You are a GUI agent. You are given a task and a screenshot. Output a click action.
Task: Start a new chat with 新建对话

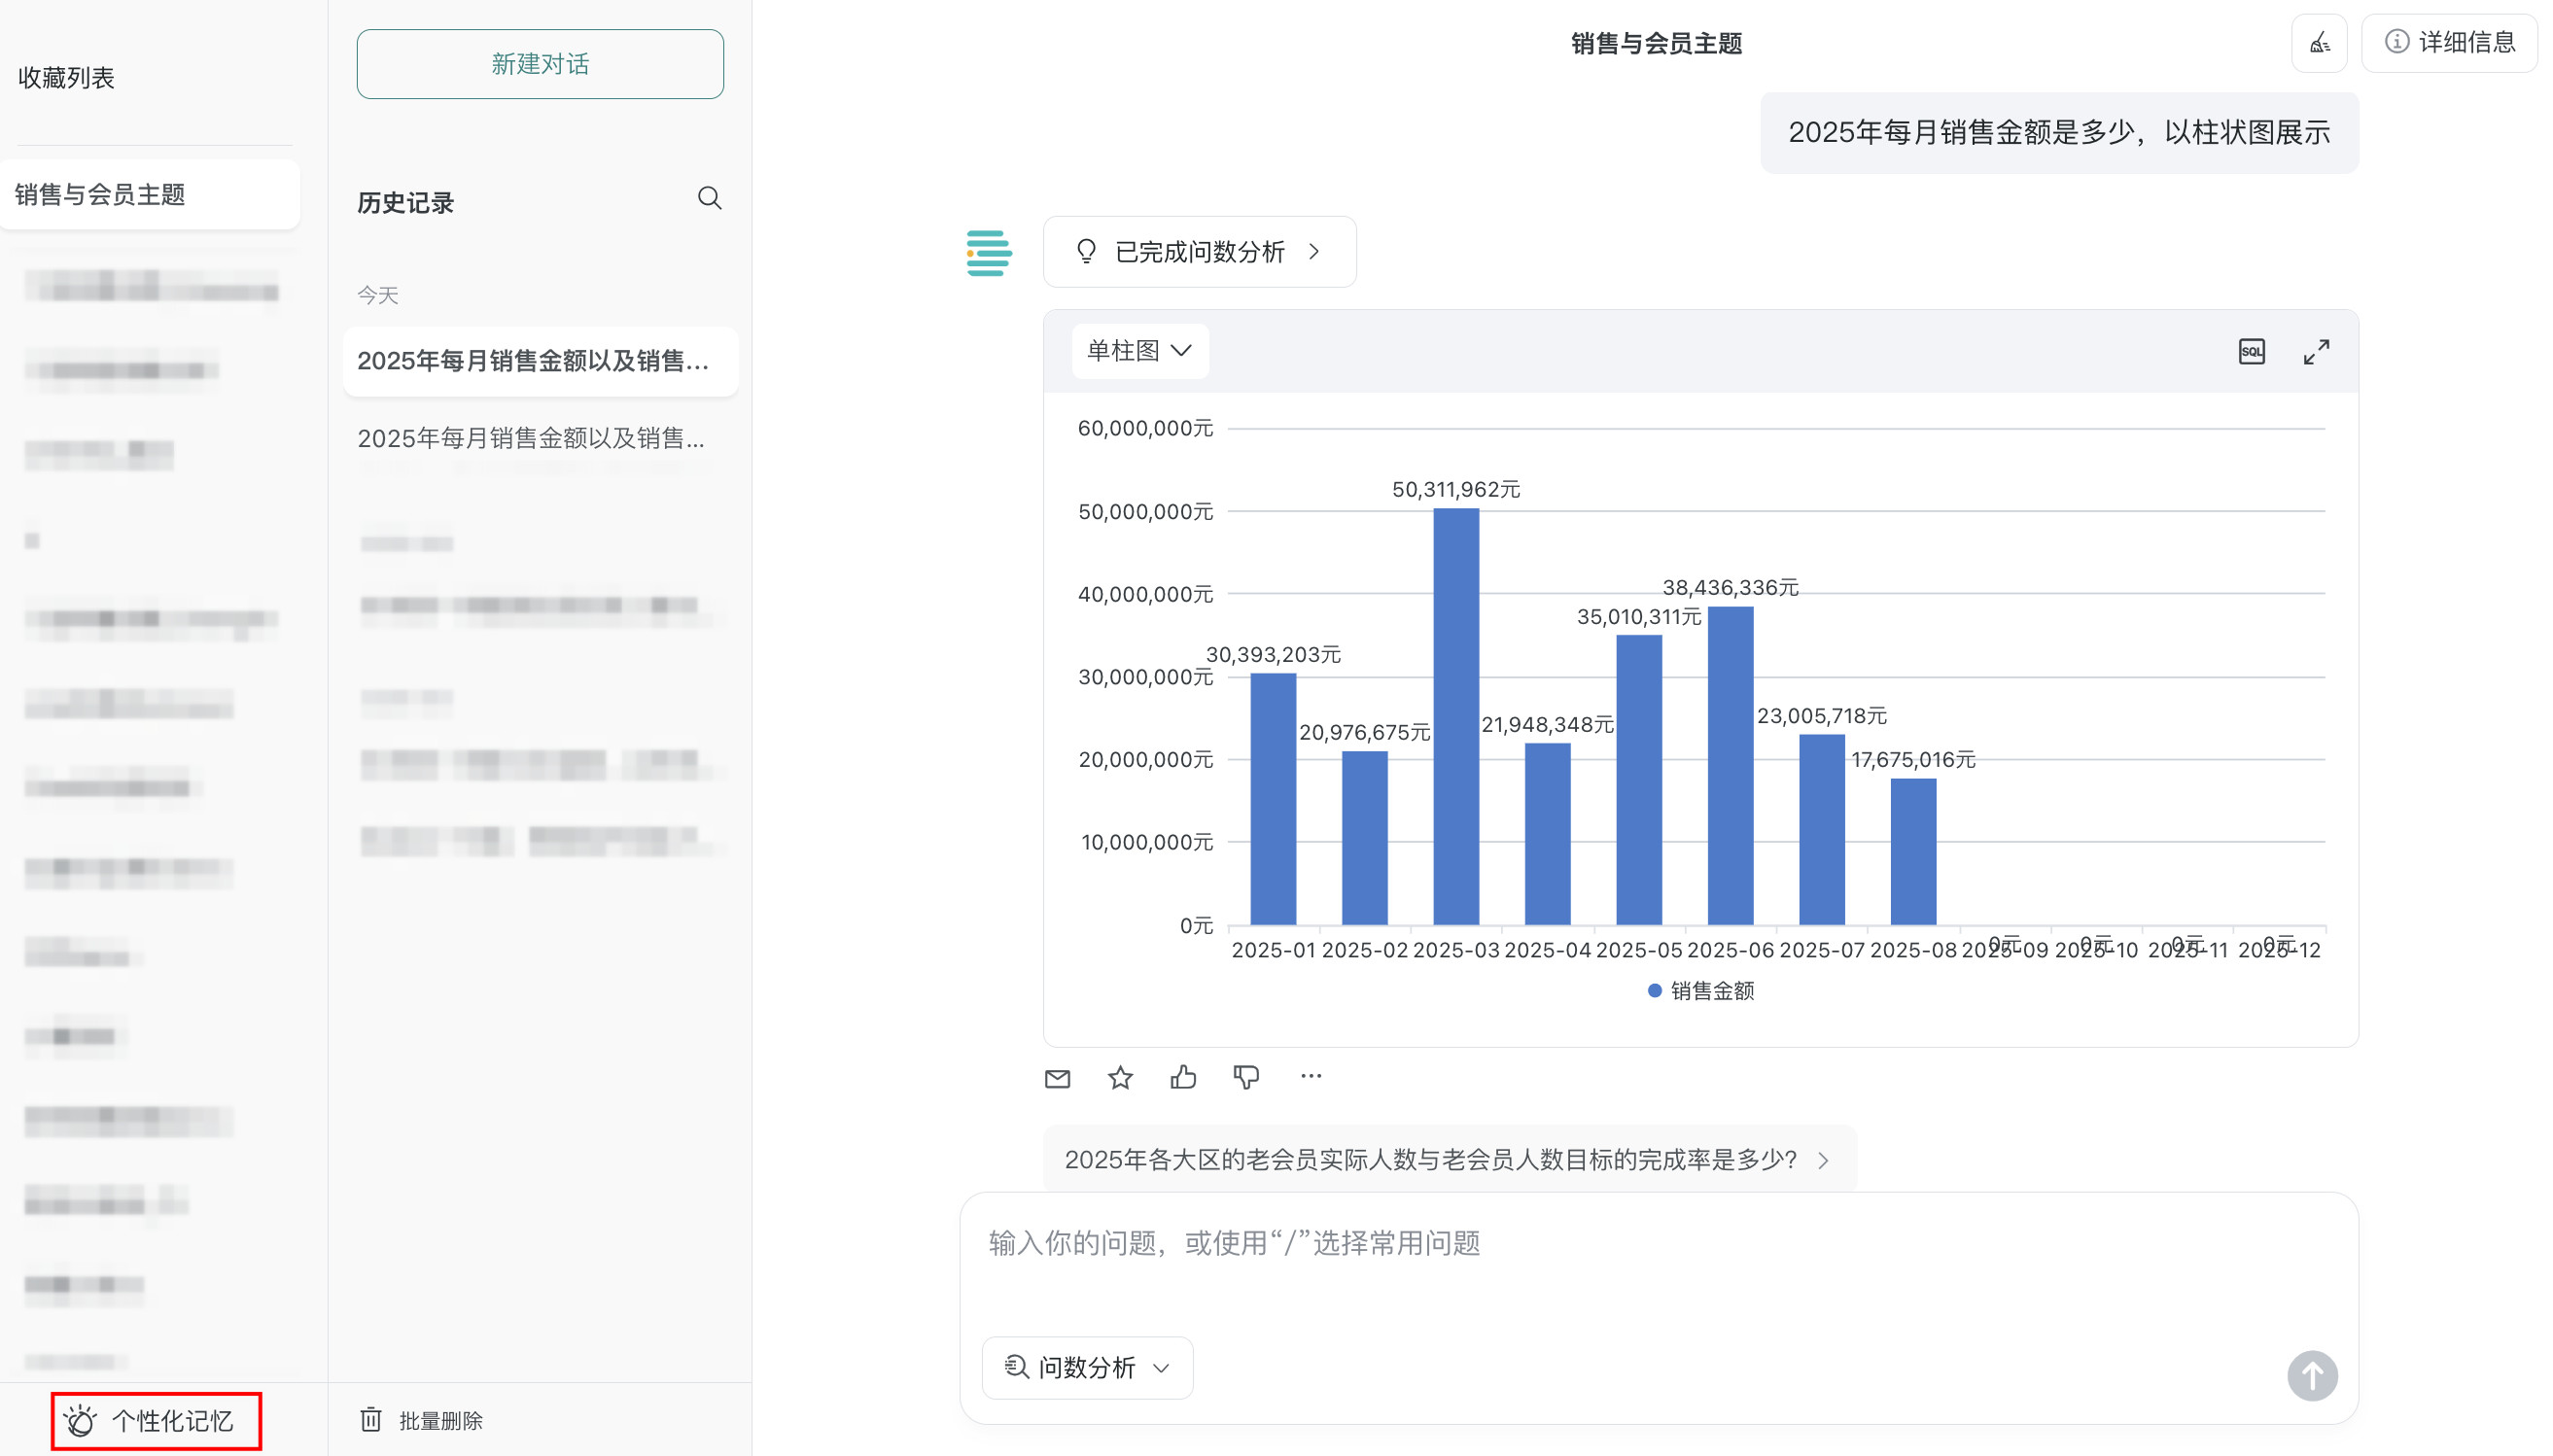(540, 64)
